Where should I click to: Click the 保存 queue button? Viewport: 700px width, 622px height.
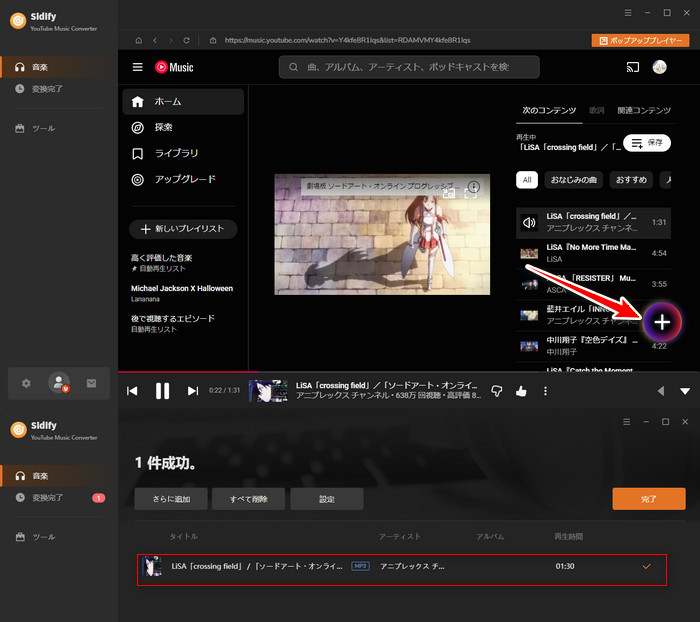point(647,143)
